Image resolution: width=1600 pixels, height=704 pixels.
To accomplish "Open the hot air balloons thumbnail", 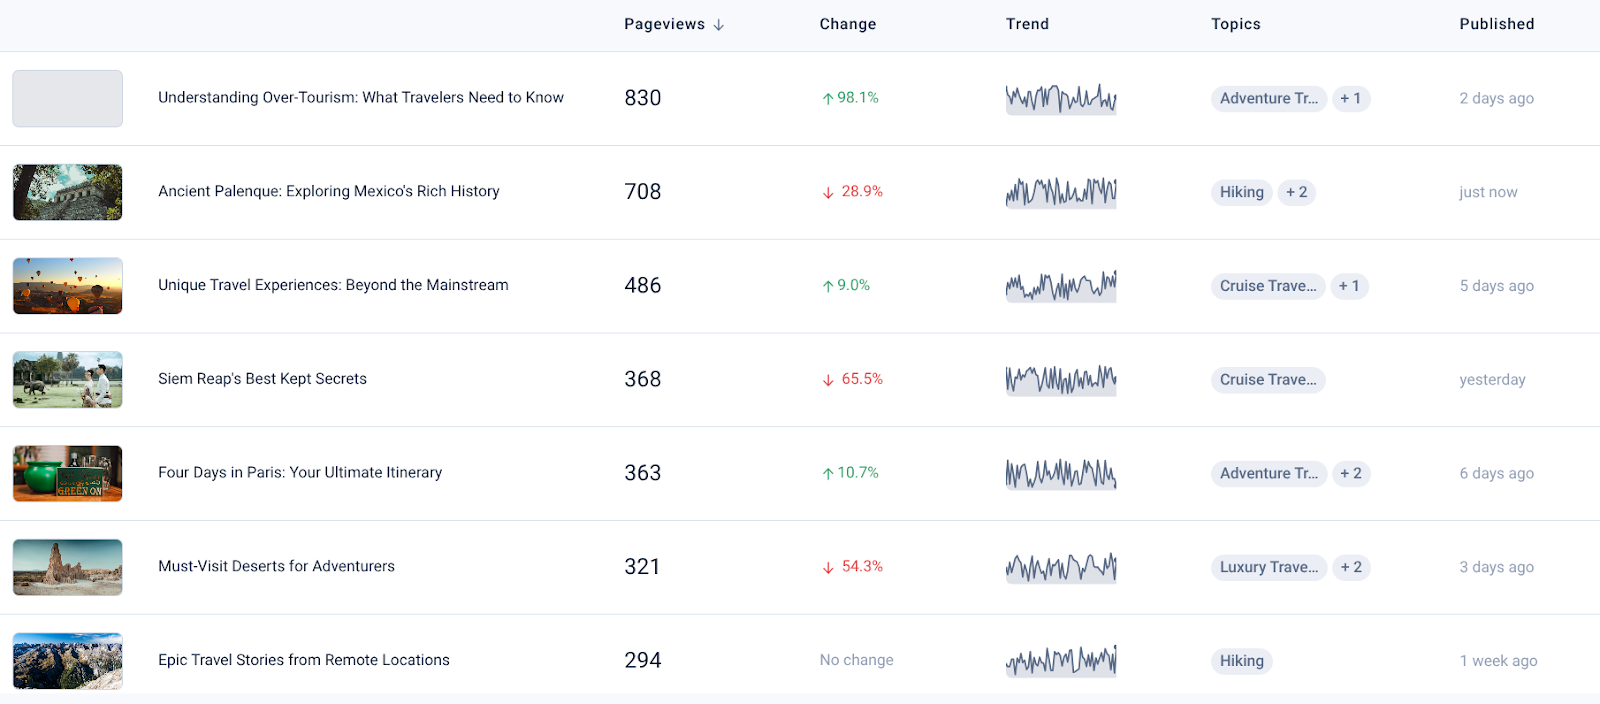I will [68, 286].
